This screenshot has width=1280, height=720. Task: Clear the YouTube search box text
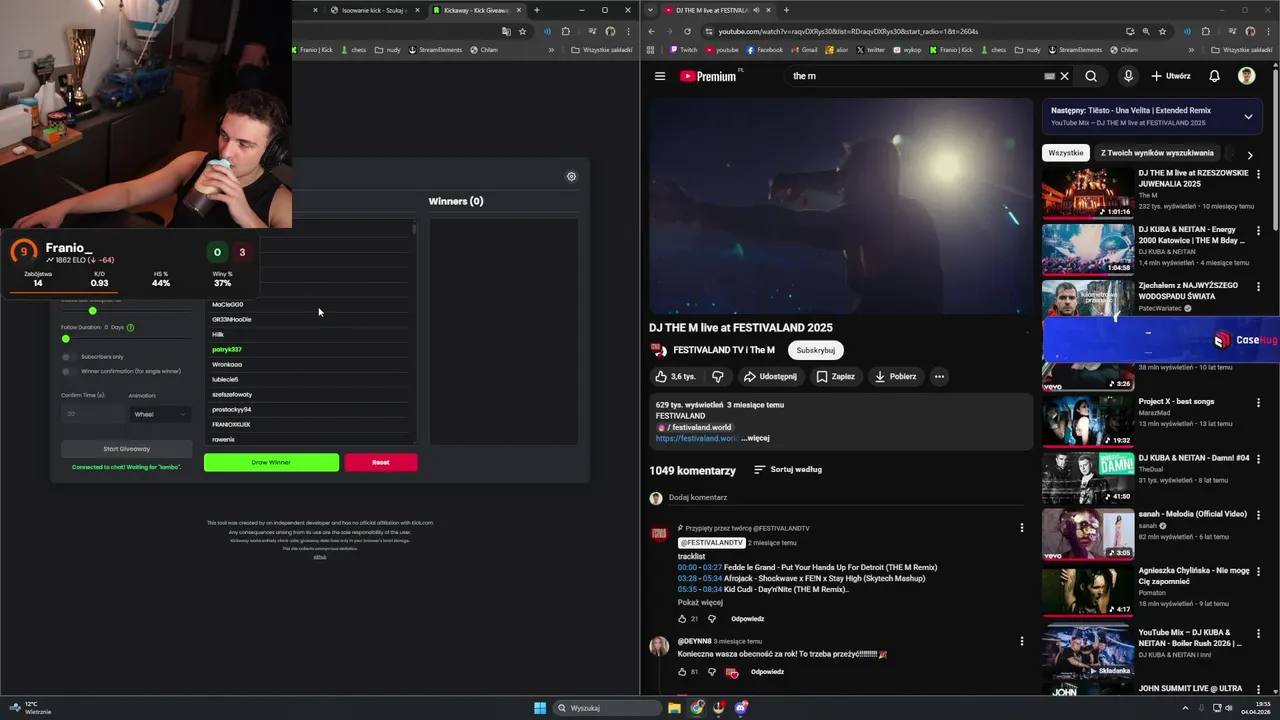coord(1064,76)
